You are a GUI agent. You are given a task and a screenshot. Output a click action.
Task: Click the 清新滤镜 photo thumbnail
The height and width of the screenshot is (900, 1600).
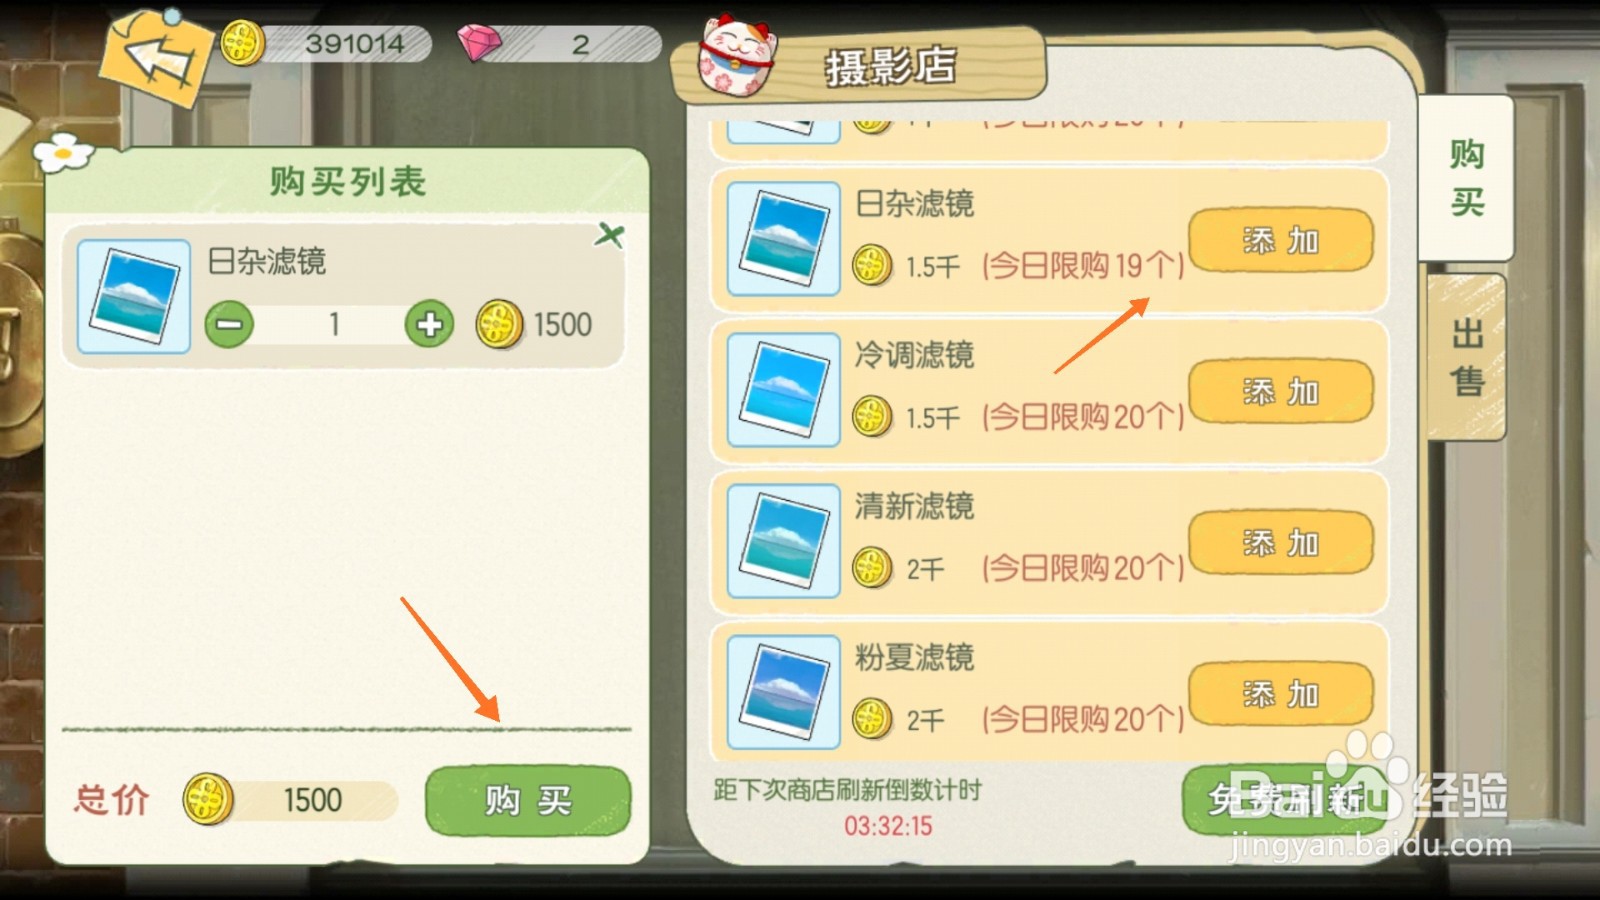tap(784, 541)
